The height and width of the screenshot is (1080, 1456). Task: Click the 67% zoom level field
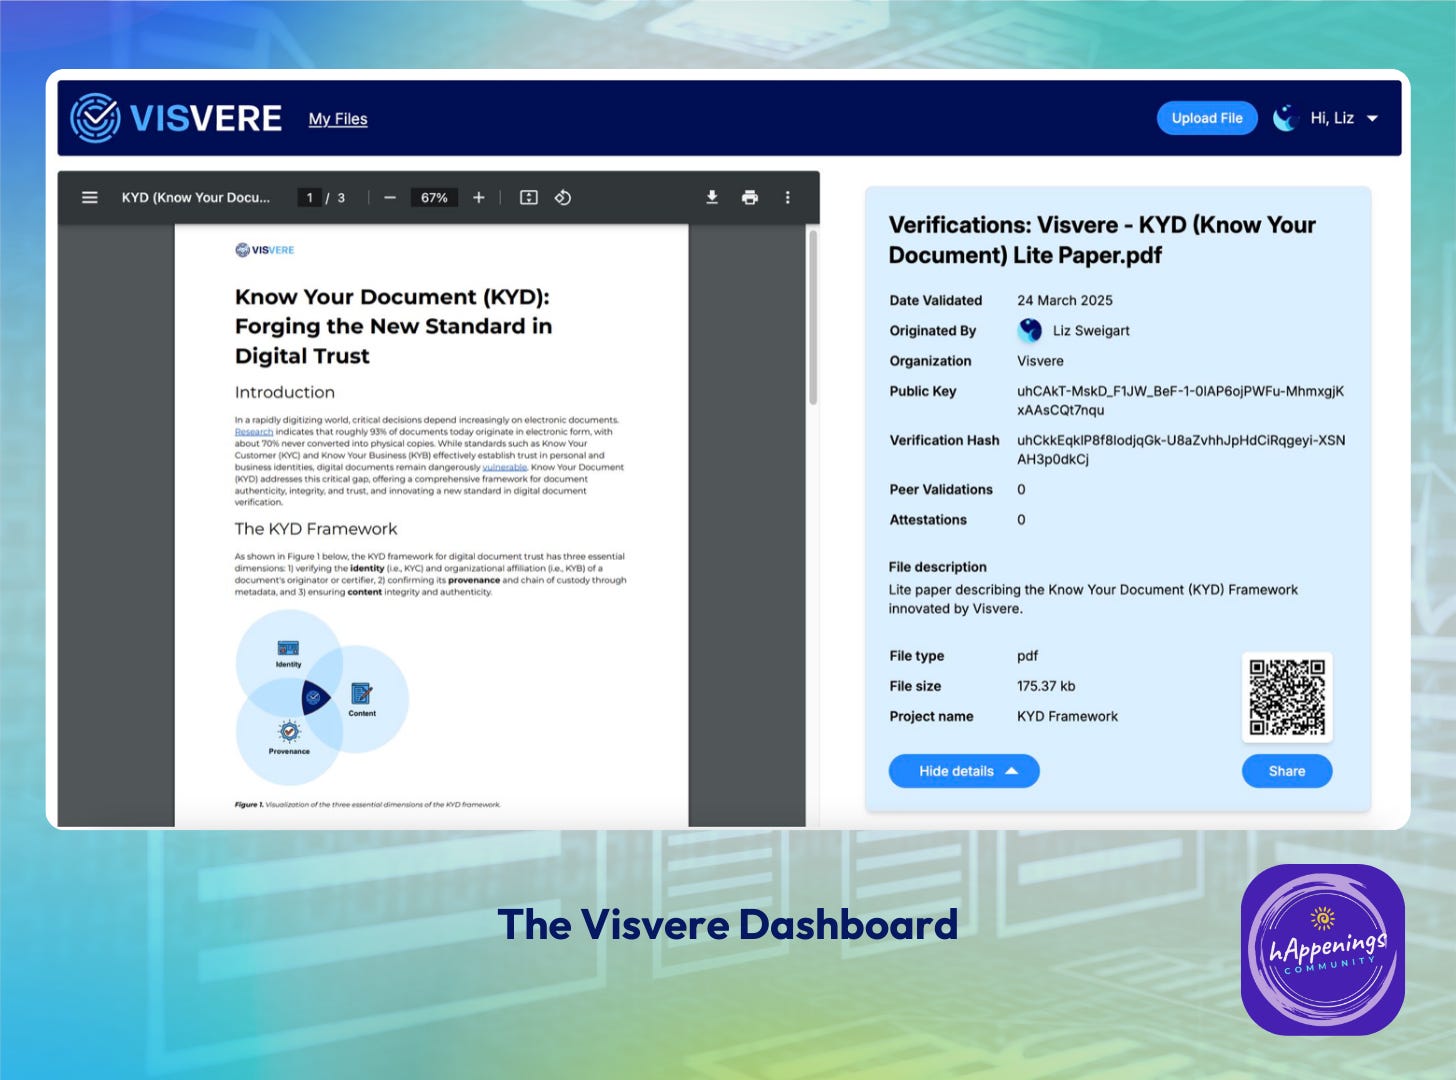[434, 198]
